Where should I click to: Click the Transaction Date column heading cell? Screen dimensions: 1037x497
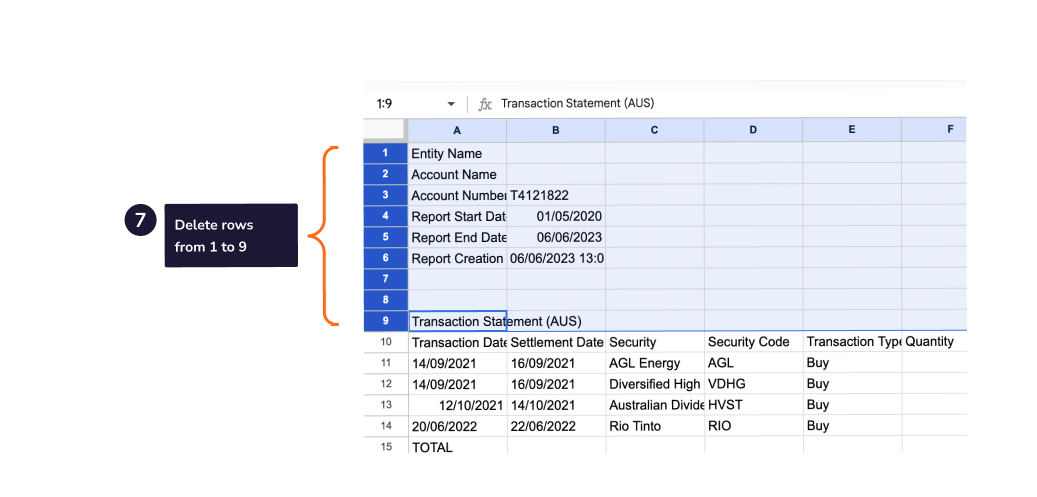pos(458,342)
